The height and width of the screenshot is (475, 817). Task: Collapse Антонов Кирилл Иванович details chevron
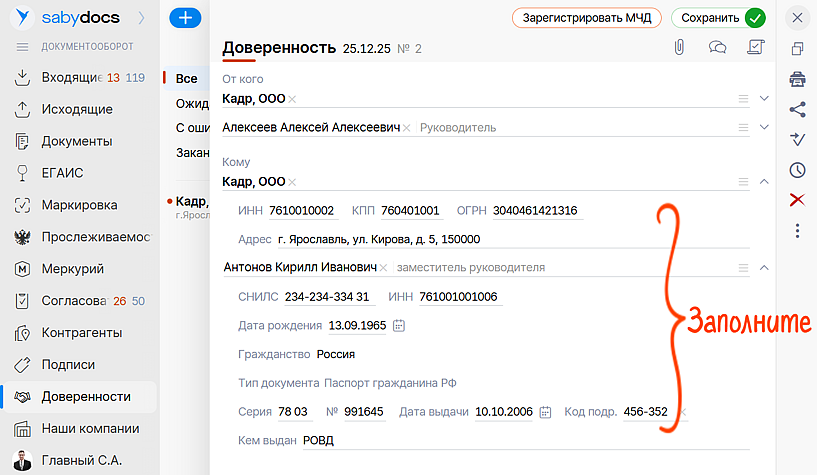tap(764, 267)
